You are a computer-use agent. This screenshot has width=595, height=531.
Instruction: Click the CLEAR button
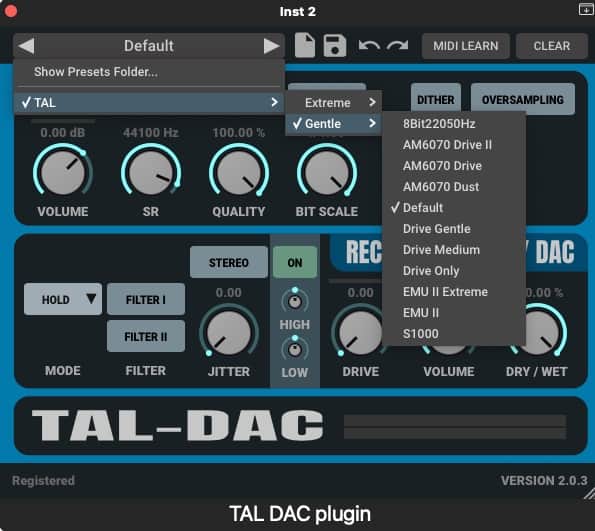[551, 46]
